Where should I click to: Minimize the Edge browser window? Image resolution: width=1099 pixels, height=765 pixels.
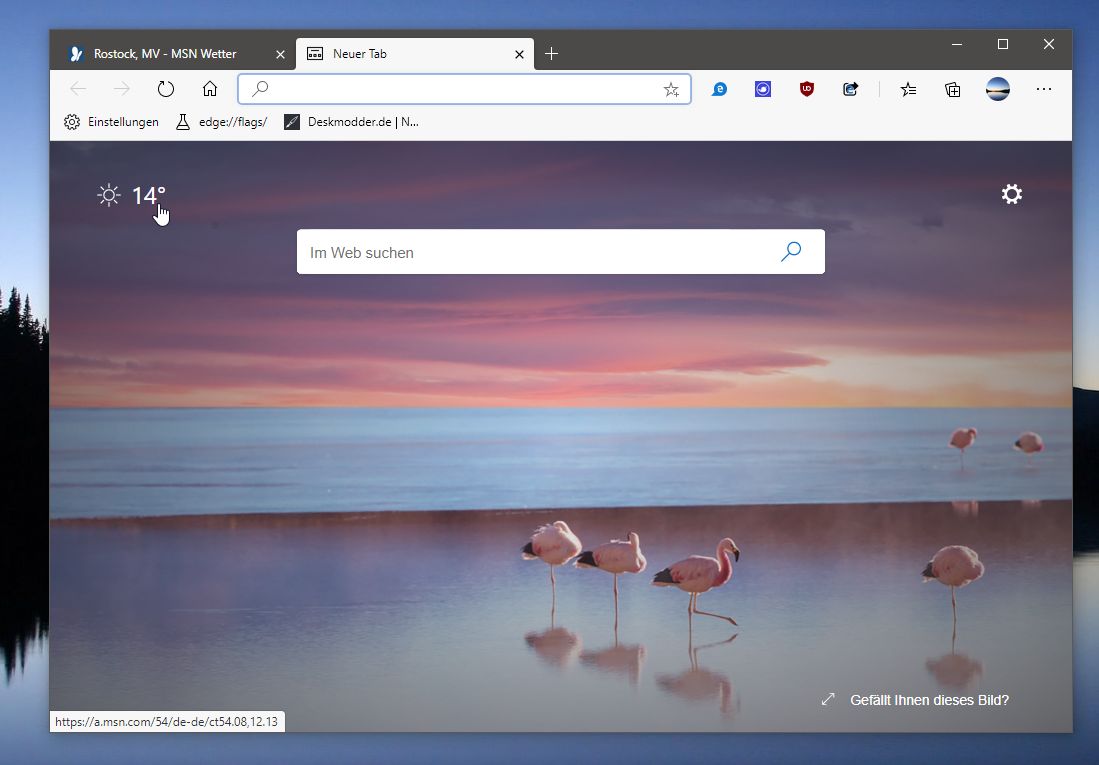point(957,44)
